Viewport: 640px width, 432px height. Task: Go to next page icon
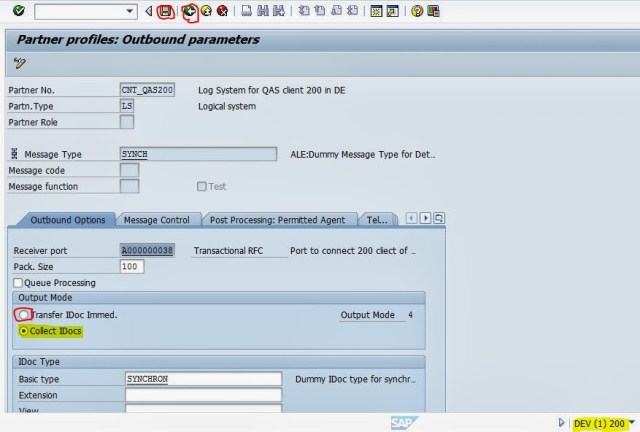click(336, 11)
